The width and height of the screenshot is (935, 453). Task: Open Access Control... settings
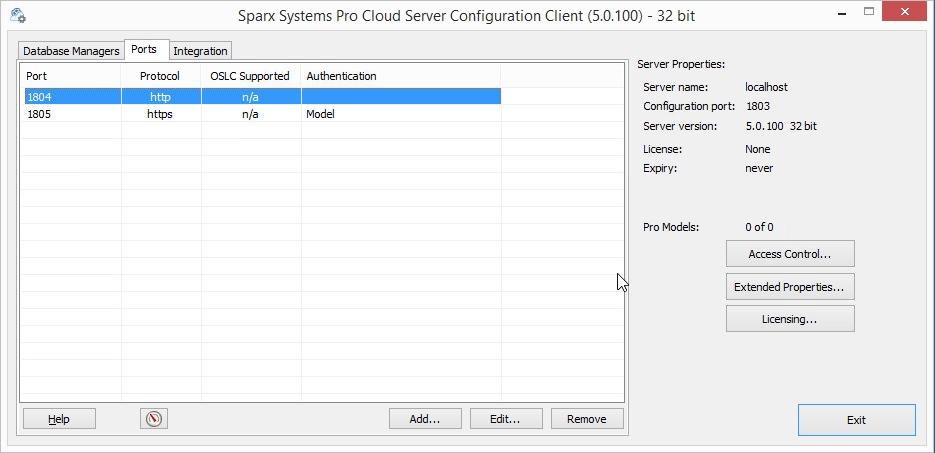pos(789,254)
